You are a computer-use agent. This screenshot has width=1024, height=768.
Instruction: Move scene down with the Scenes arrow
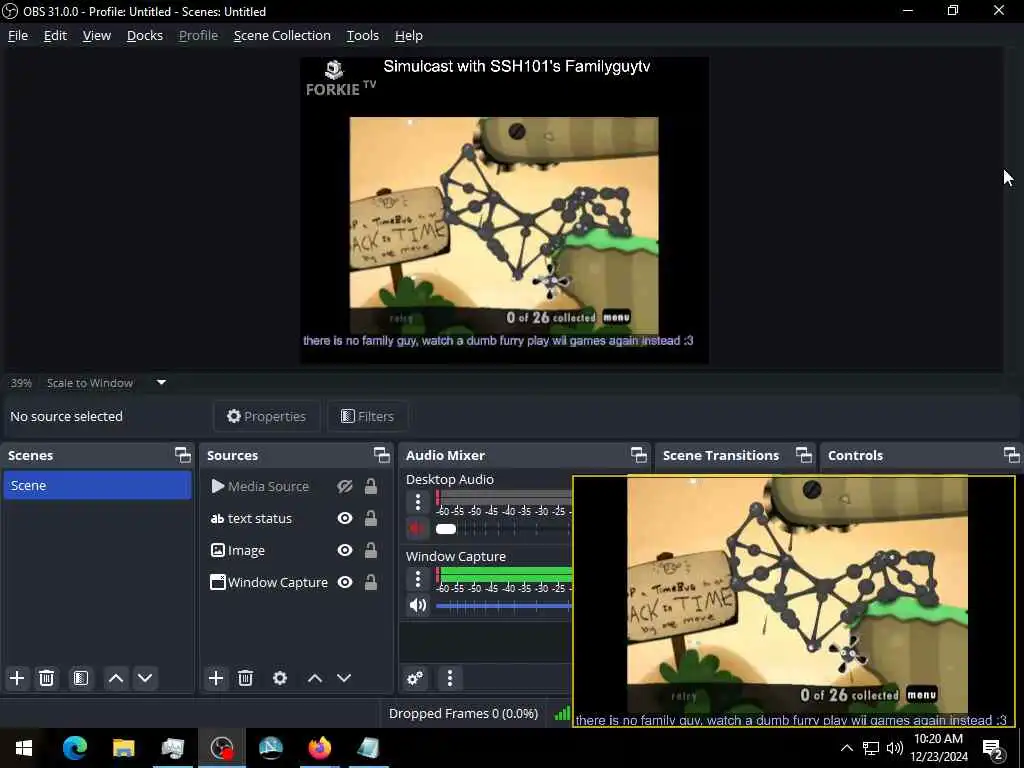tap(145, 678)
